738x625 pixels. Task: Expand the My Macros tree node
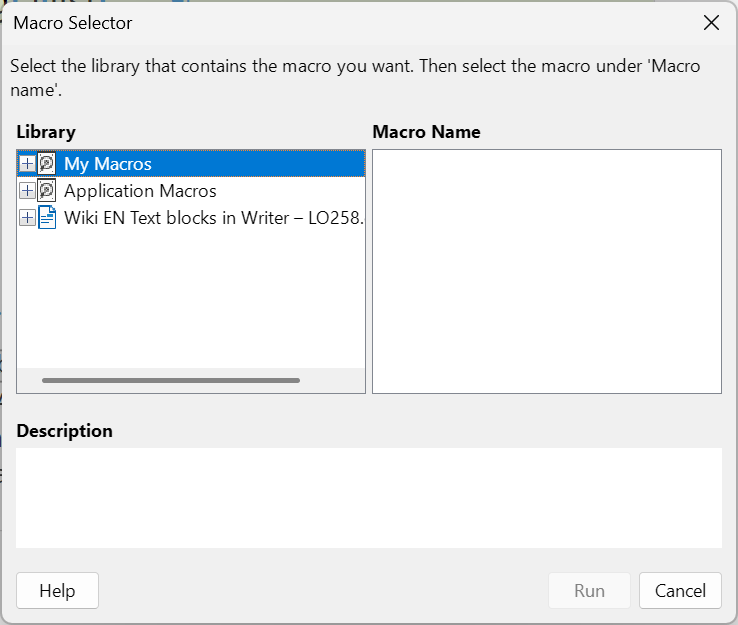point(27,164)
